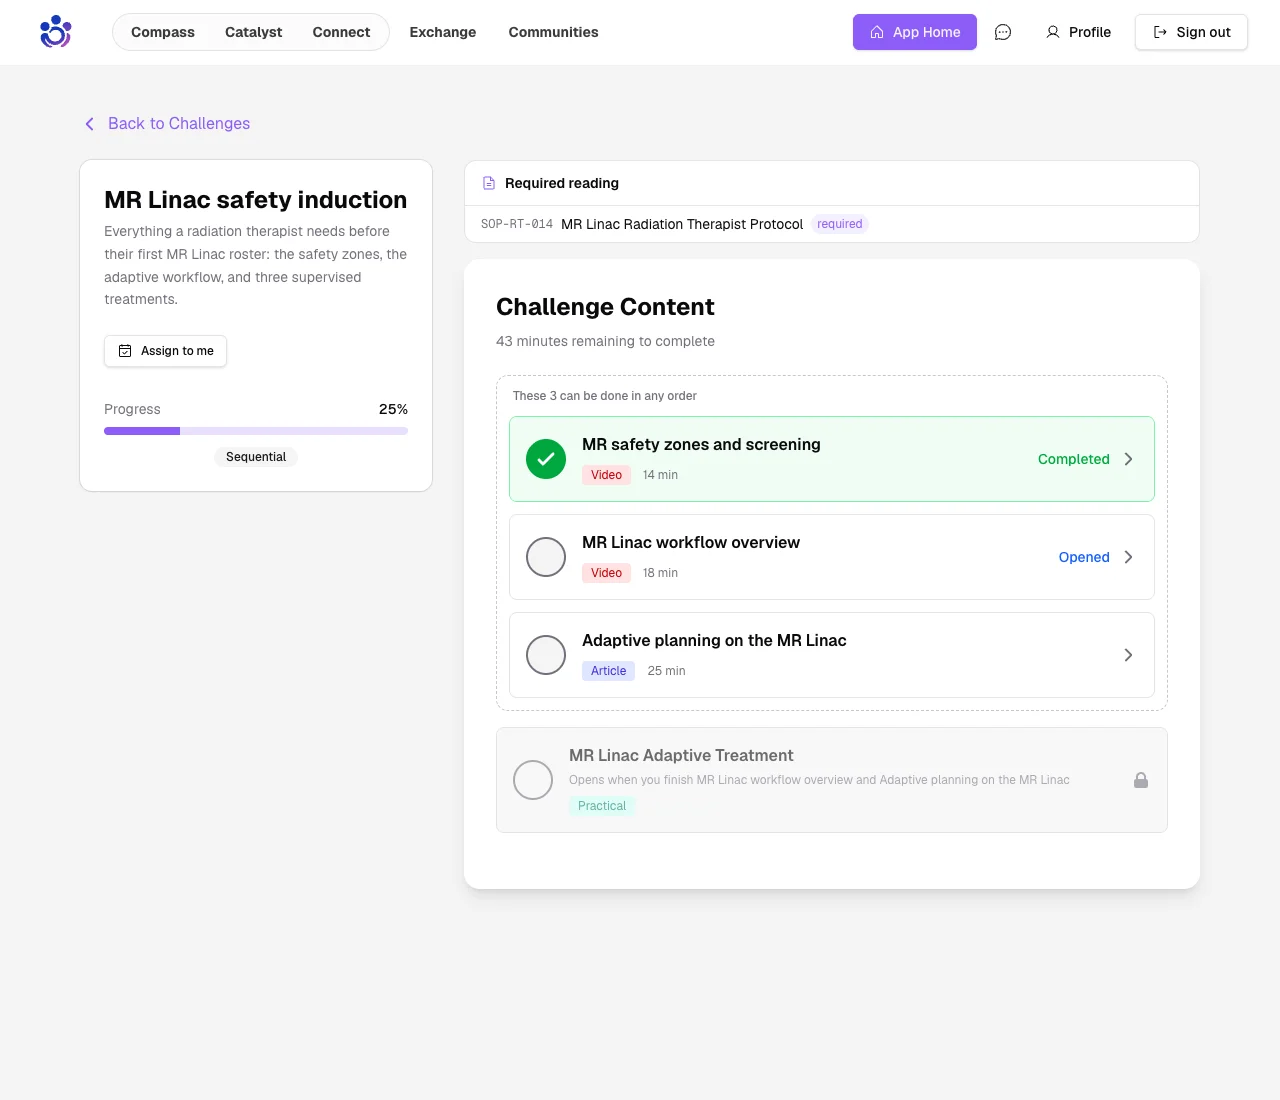Click the Sequential badge
The height and width of the screenshot is (1100, 1280).
pos(256,457)
